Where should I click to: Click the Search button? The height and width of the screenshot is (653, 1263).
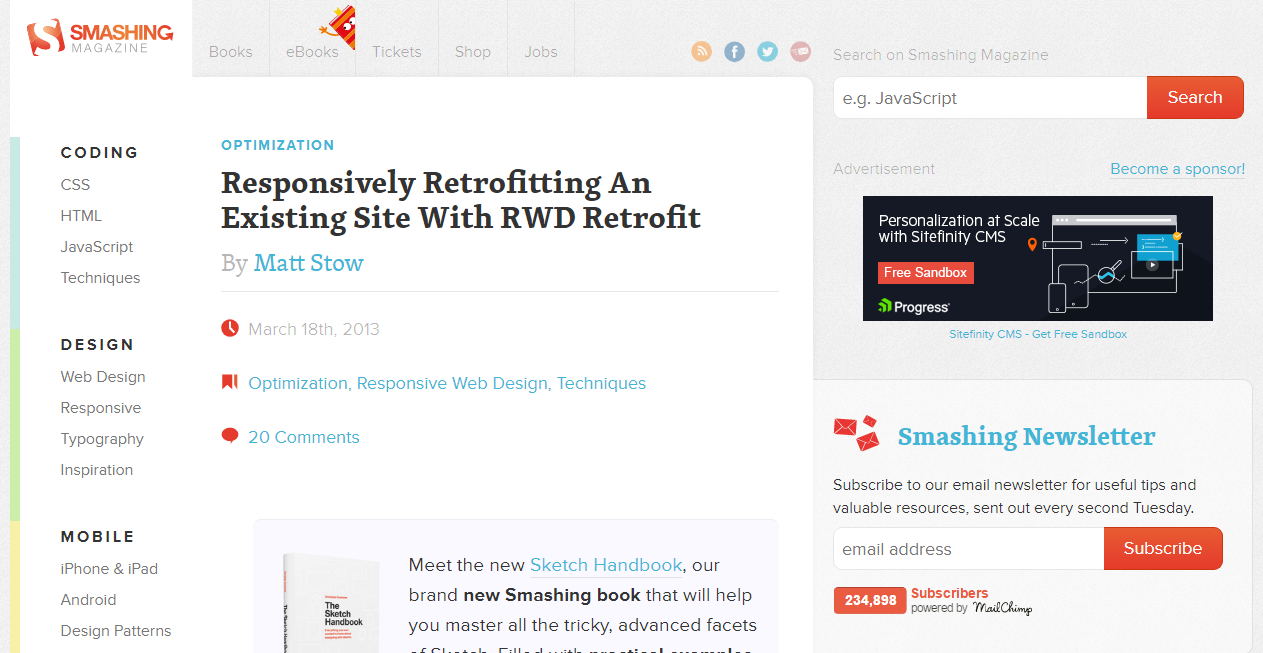pos(1195,97)
